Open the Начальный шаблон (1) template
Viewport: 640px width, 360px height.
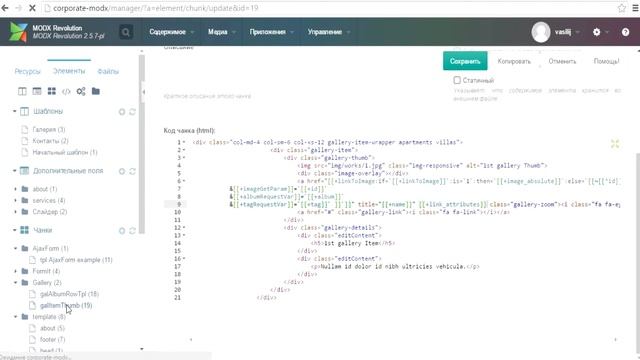click(65, 152)
